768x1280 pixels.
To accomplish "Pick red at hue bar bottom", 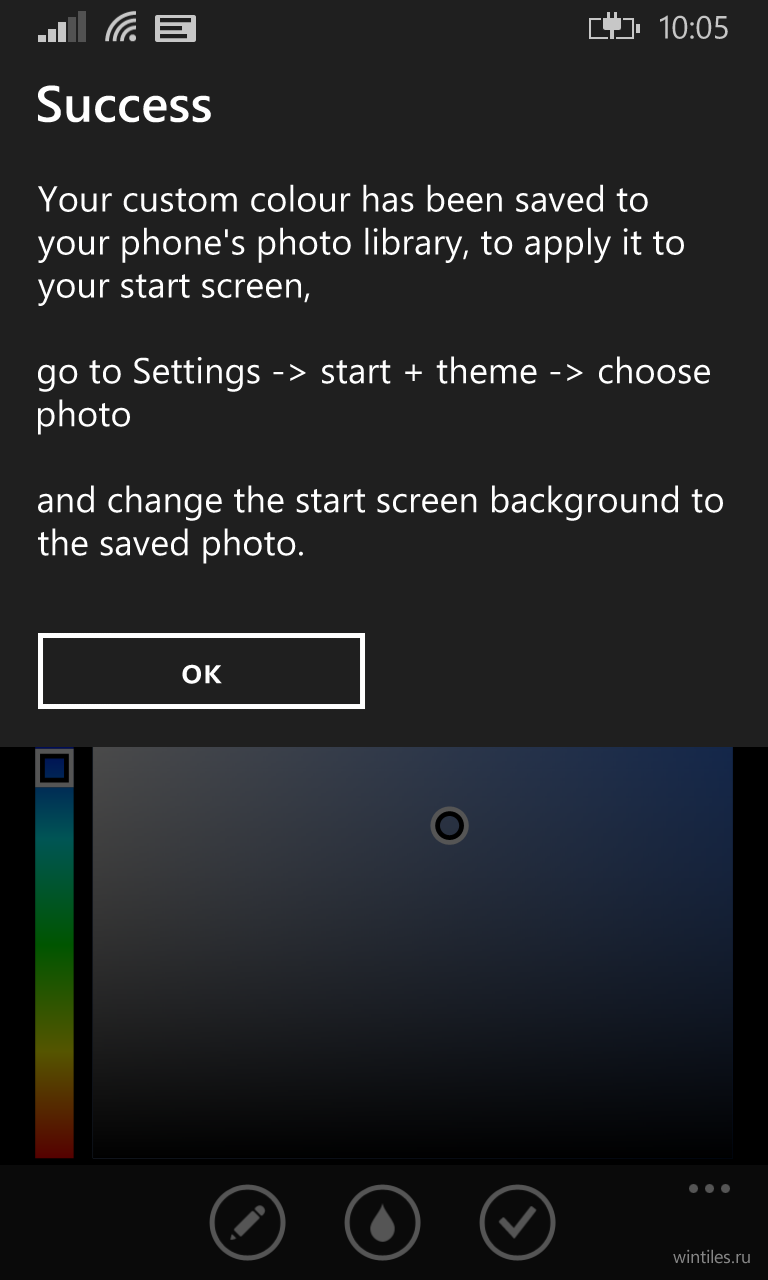I will (x=54, y=1140).
